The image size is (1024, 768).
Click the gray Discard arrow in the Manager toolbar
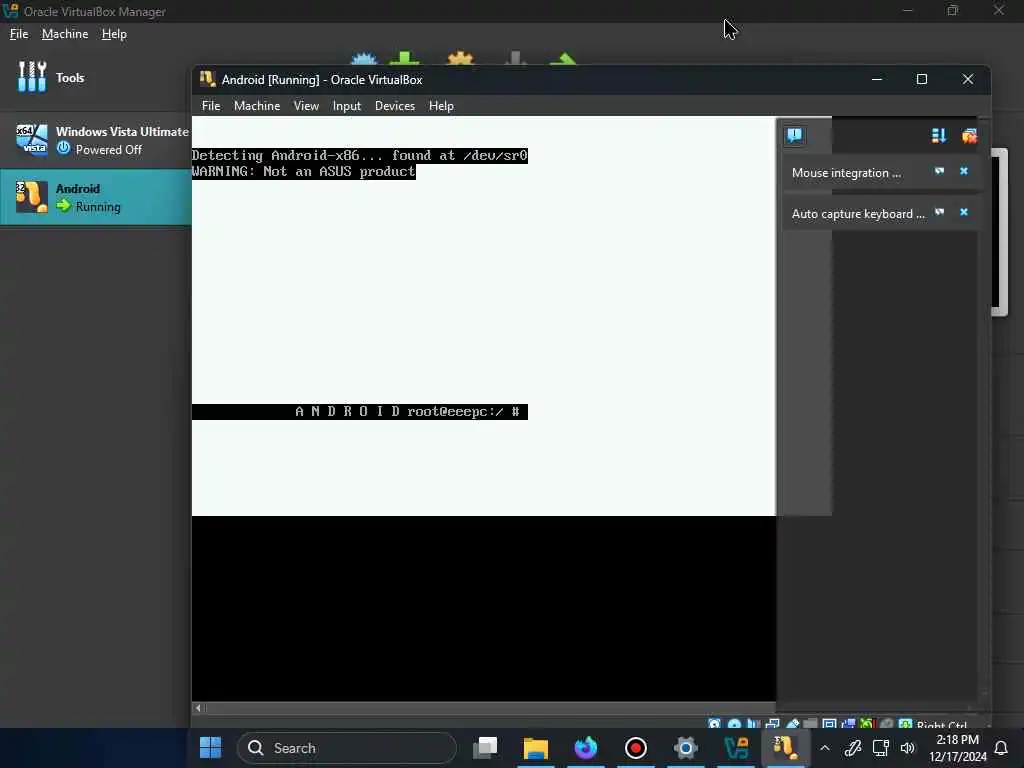click(x=515, y=59)
